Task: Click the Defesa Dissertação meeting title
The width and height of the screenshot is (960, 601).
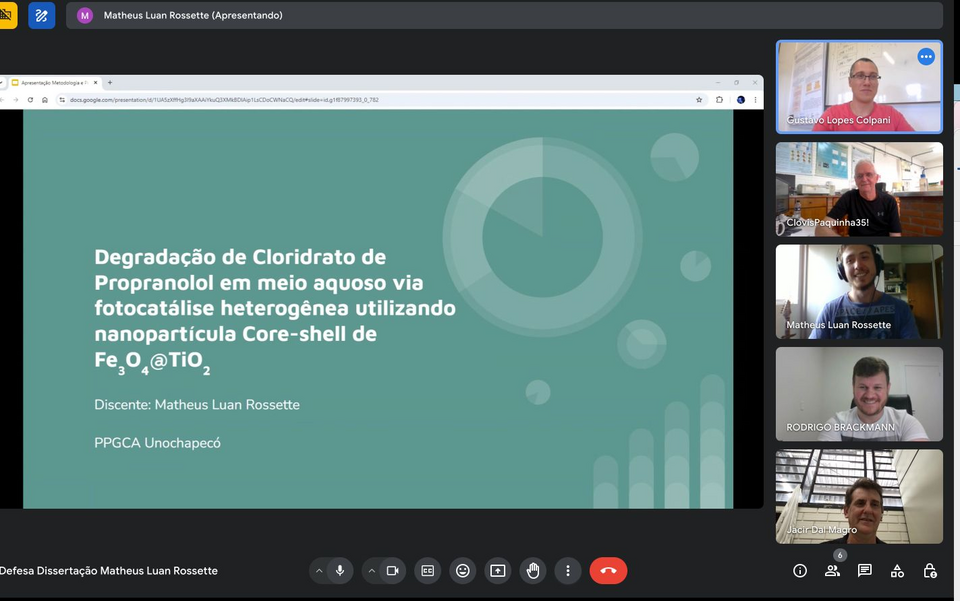Action: pos(109,571)
